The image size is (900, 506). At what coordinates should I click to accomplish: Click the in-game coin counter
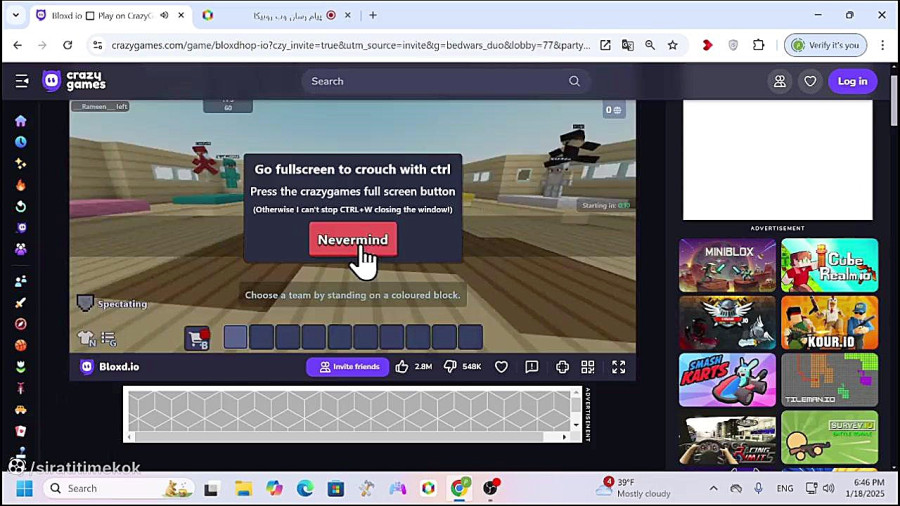click(613, 110)
